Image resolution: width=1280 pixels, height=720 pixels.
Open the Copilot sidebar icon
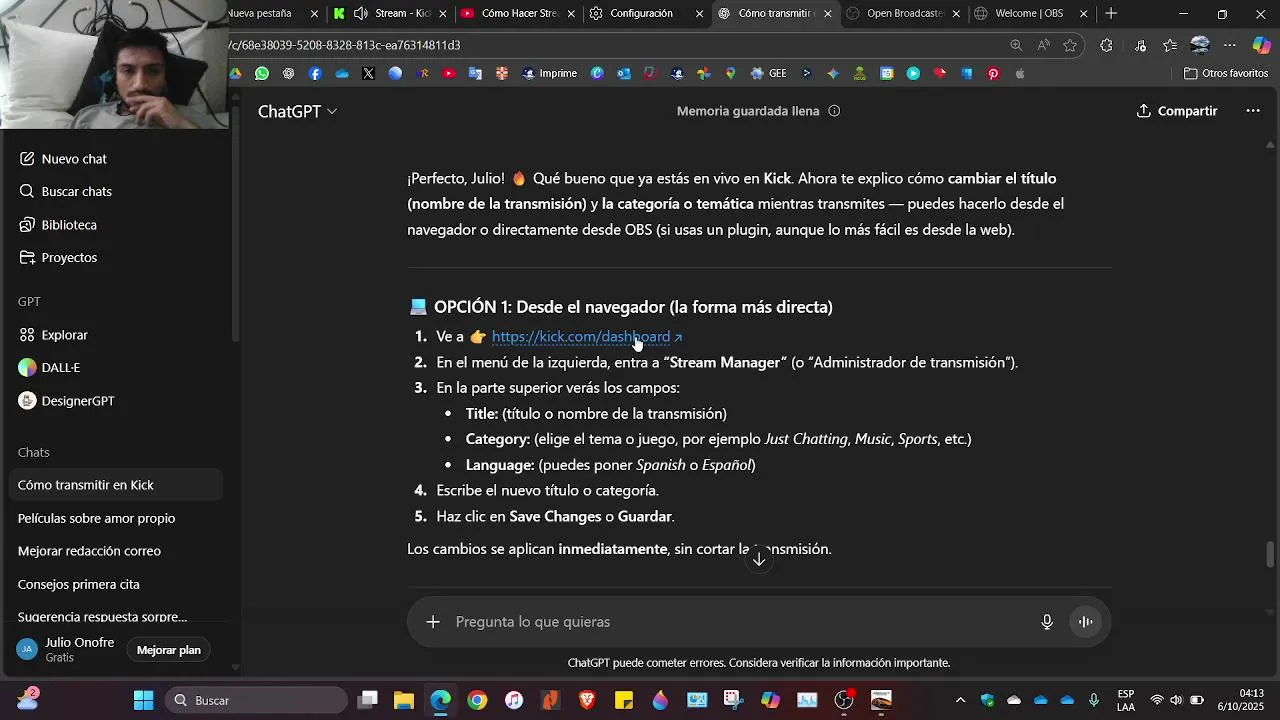pyautogui.click(x=1262, y=45)
